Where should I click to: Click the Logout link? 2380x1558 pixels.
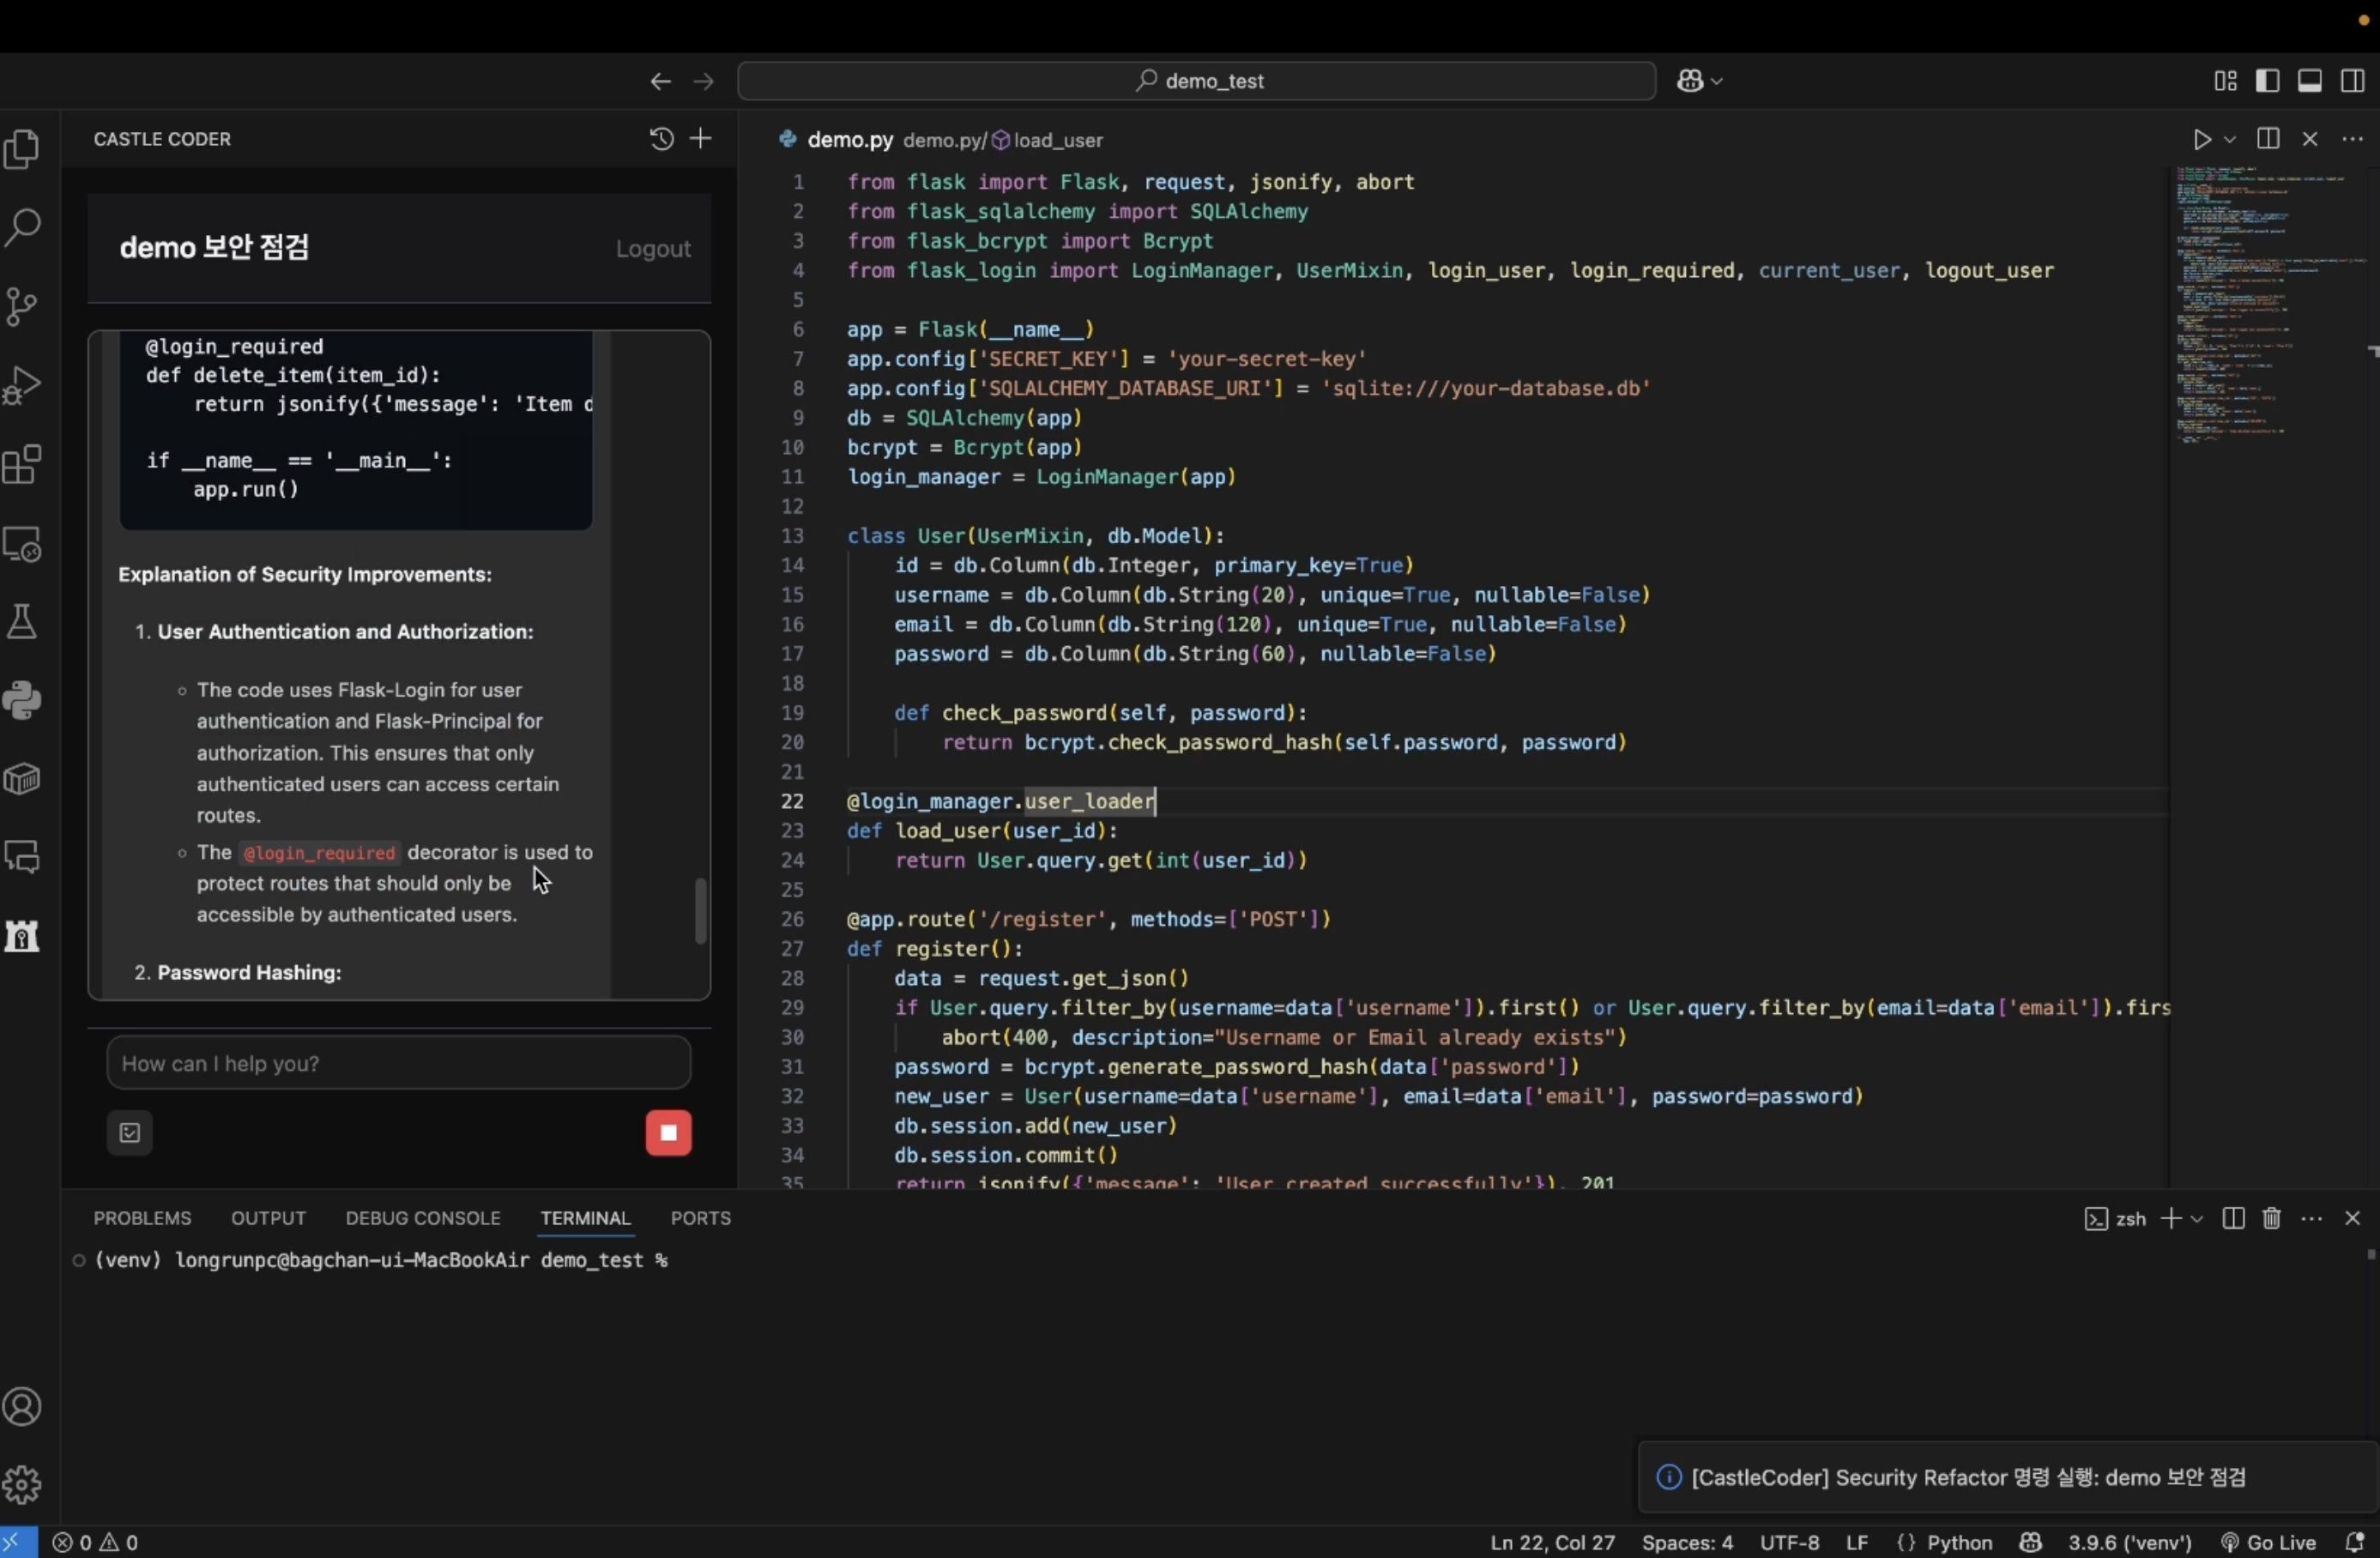point(653,249)
